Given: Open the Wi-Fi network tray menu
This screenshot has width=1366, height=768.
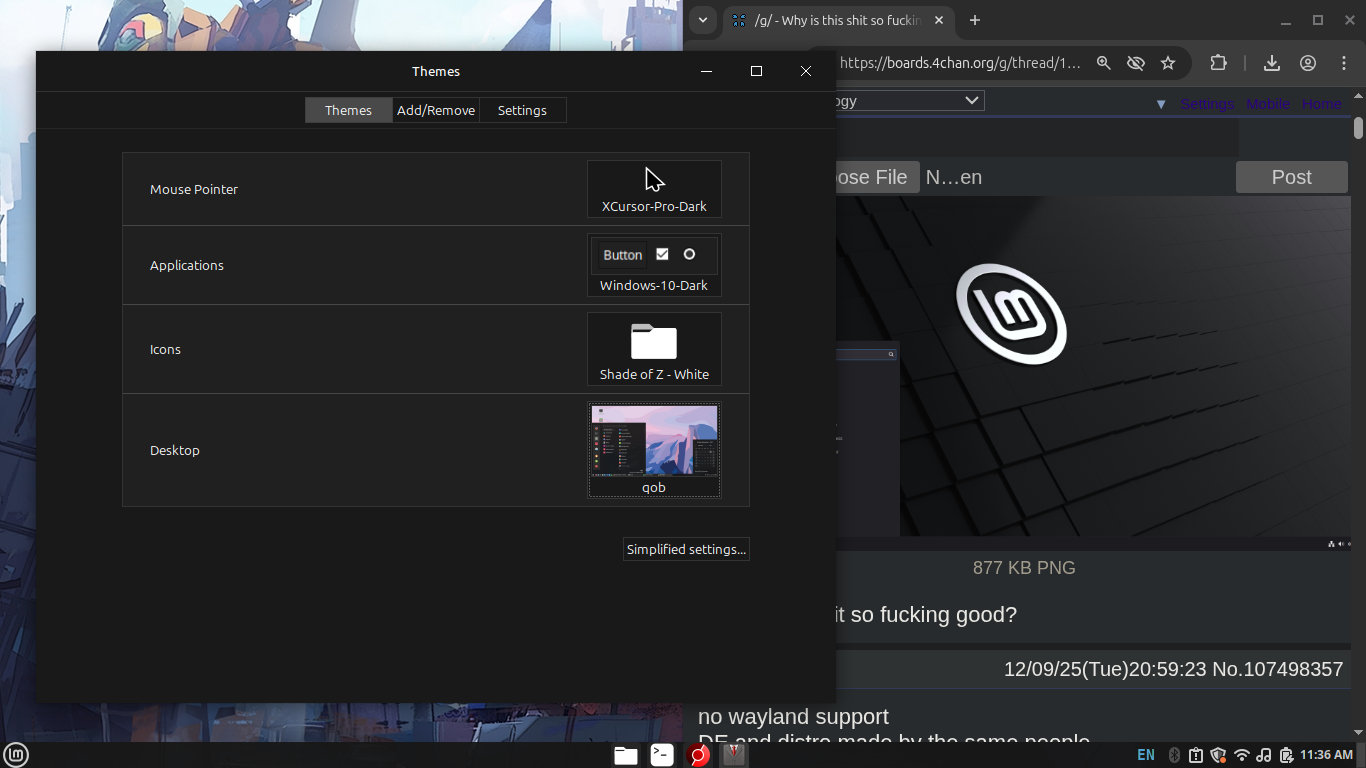Looking at the screenshot, I should [1242, 755].
